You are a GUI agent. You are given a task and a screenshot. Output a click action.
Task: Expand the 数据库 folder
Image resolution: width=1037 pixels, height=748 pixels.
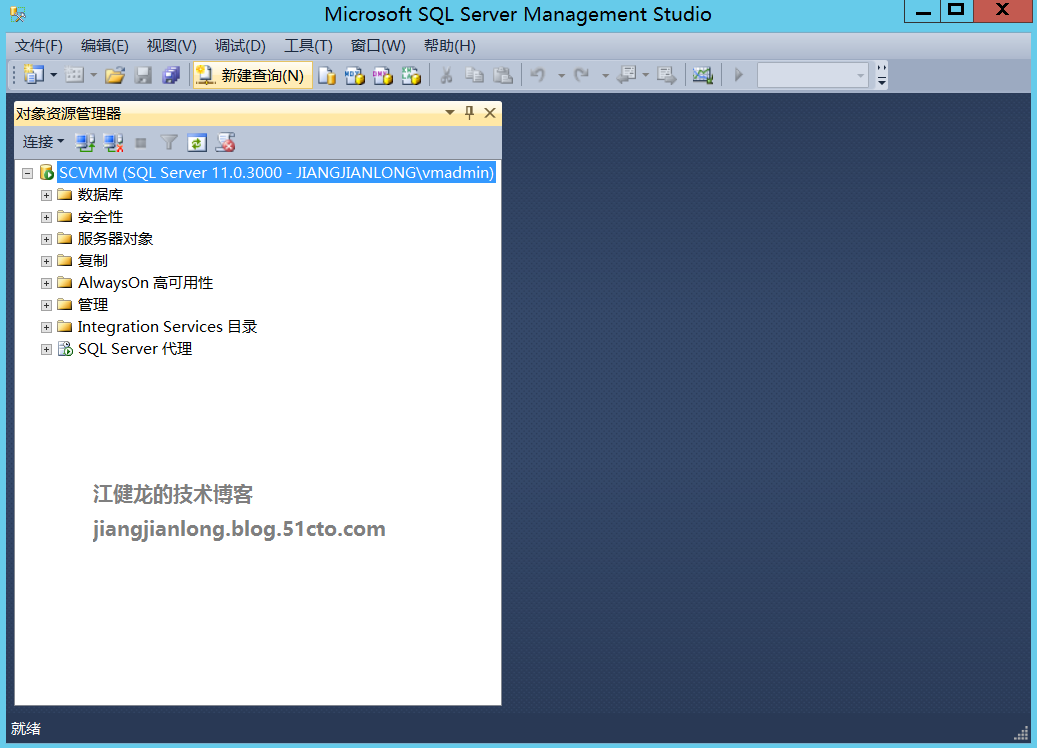[46, 195]
